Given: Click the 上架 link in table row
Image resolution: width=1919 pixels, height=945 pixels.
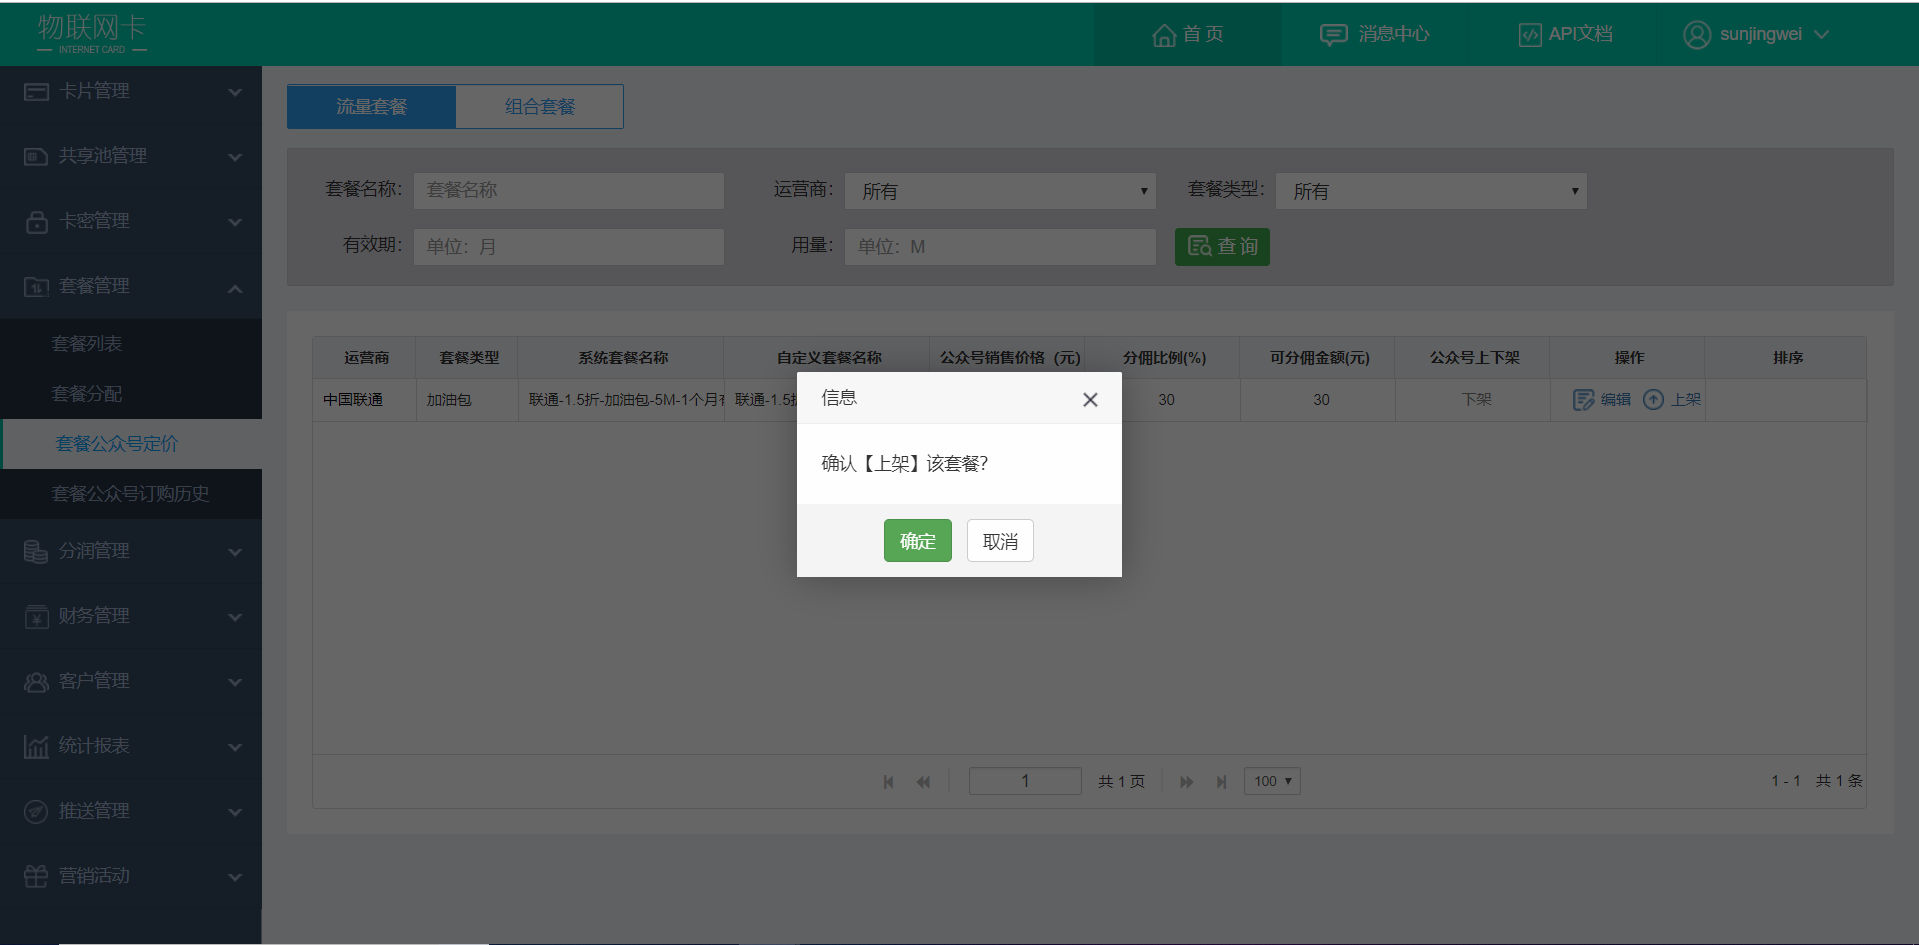Looking at the screenshot, I should 1685,400.
